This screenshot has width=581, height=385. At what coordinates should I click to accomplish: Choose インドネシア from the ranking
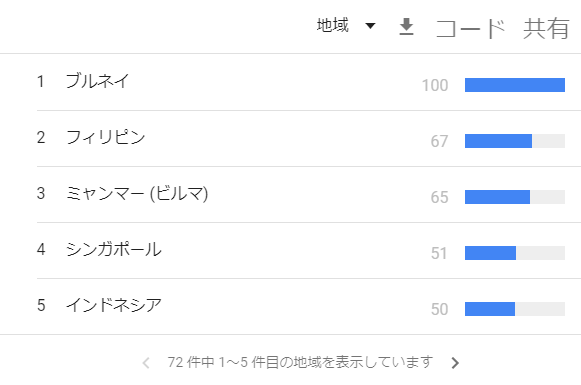tap(113, 305)
